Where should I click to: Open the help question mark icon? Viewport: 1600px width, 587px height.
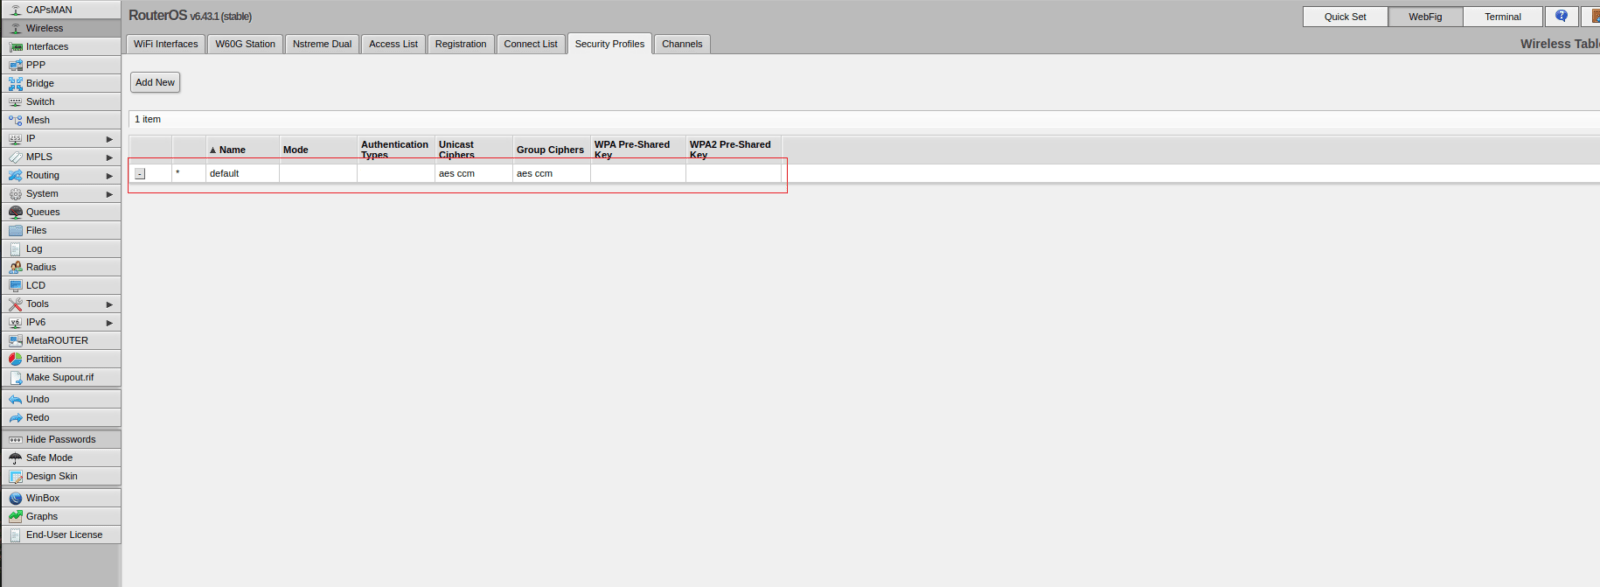(x=1561, y=16)
